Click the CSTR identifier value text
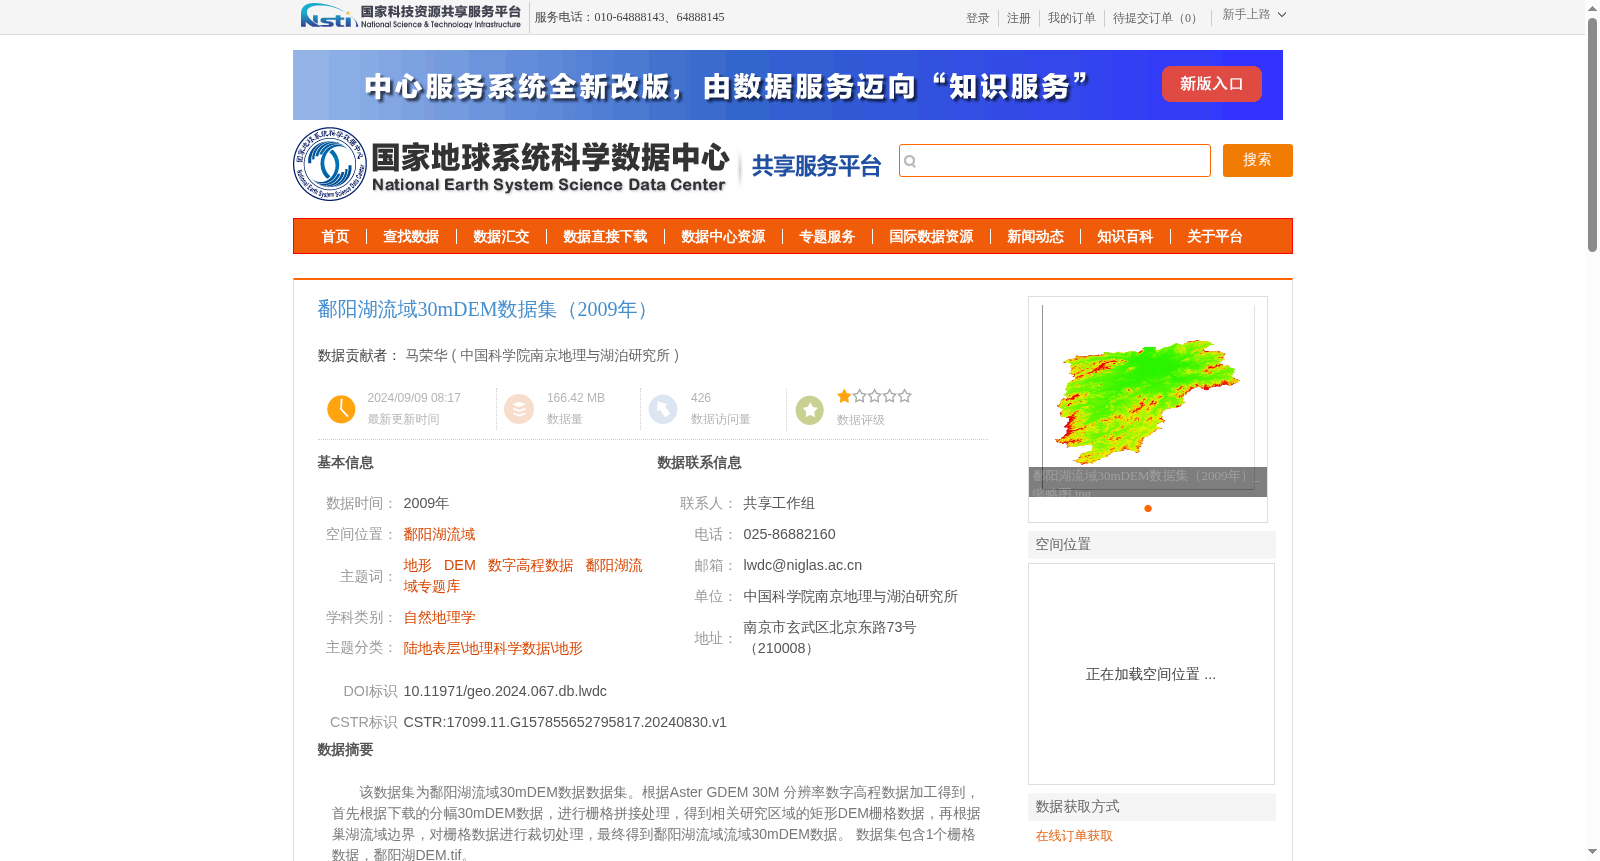Viewport: 1600px width, 861px height. pyautogui.click(x=565, y=722)
